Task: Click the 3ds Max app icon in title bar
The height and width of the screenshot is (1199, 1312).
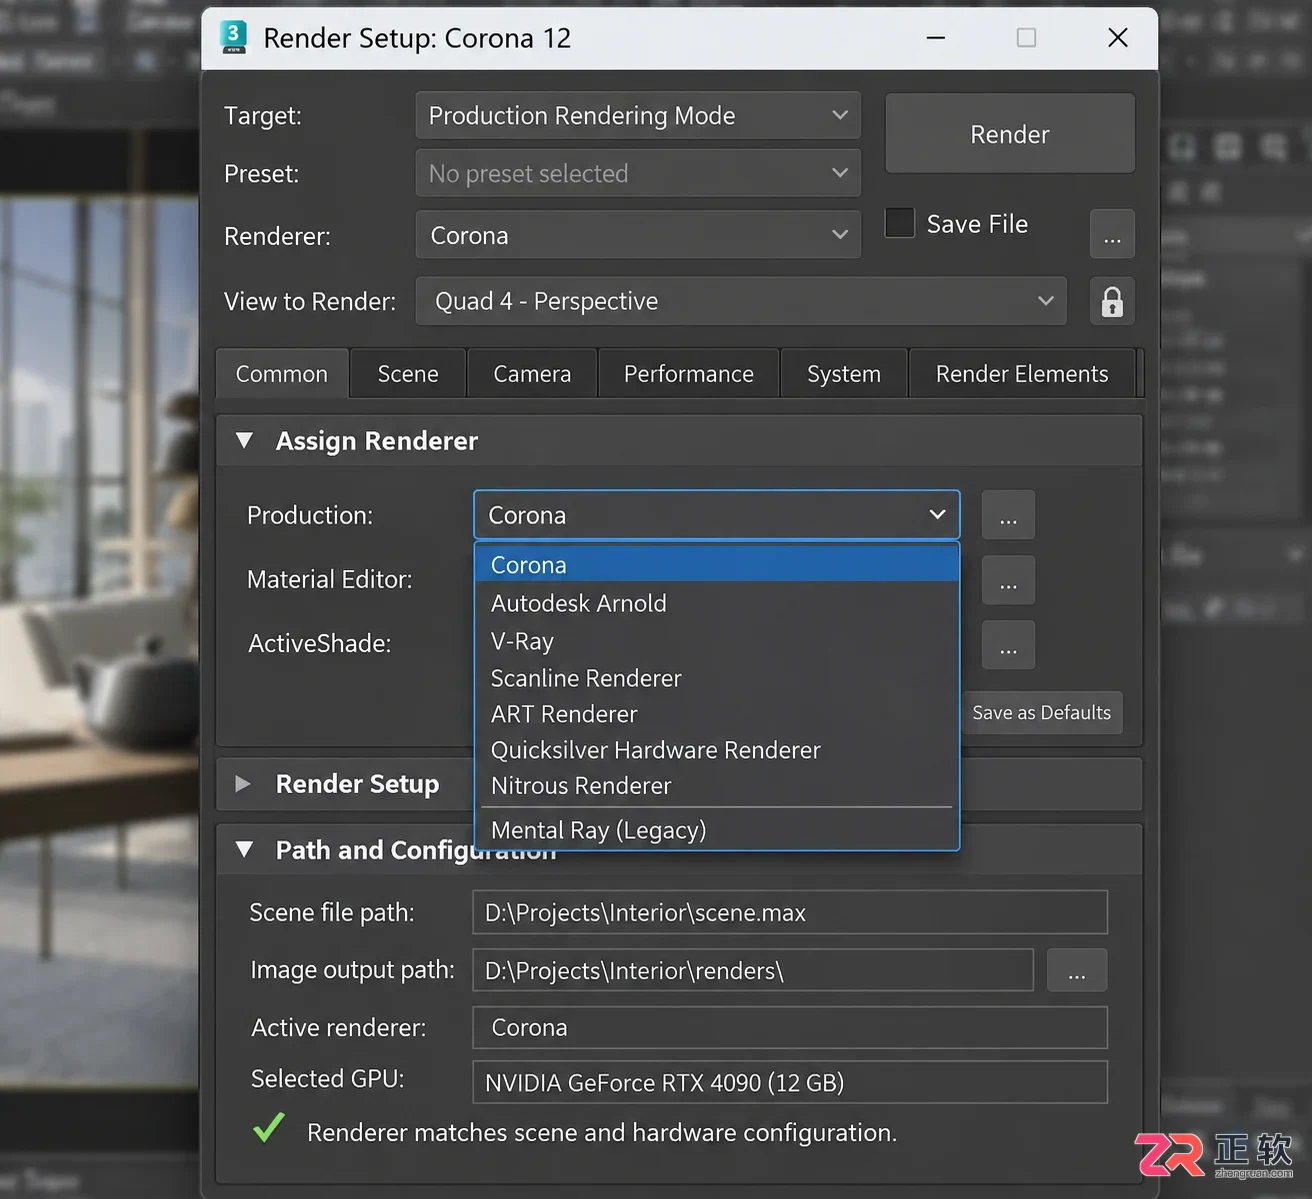Action: (233, 37)
